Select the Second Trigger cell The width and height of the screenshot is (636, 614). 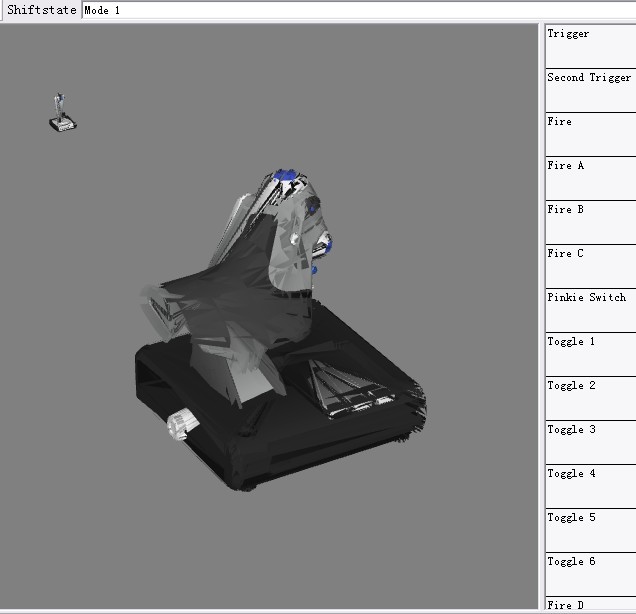pyautogui.click(x=590, y=90)
